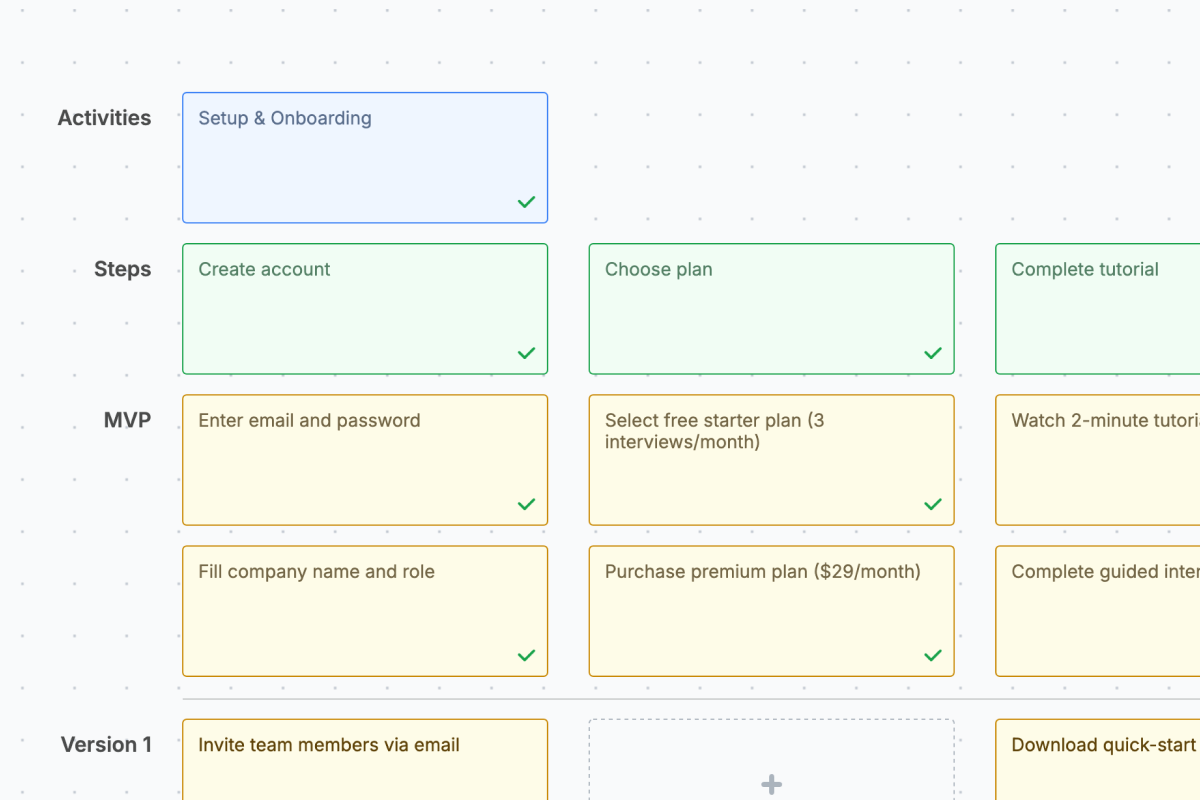The image size is (1200, 800).
Task: Click the Version 1 row label
Action: (x=106, y=744)
